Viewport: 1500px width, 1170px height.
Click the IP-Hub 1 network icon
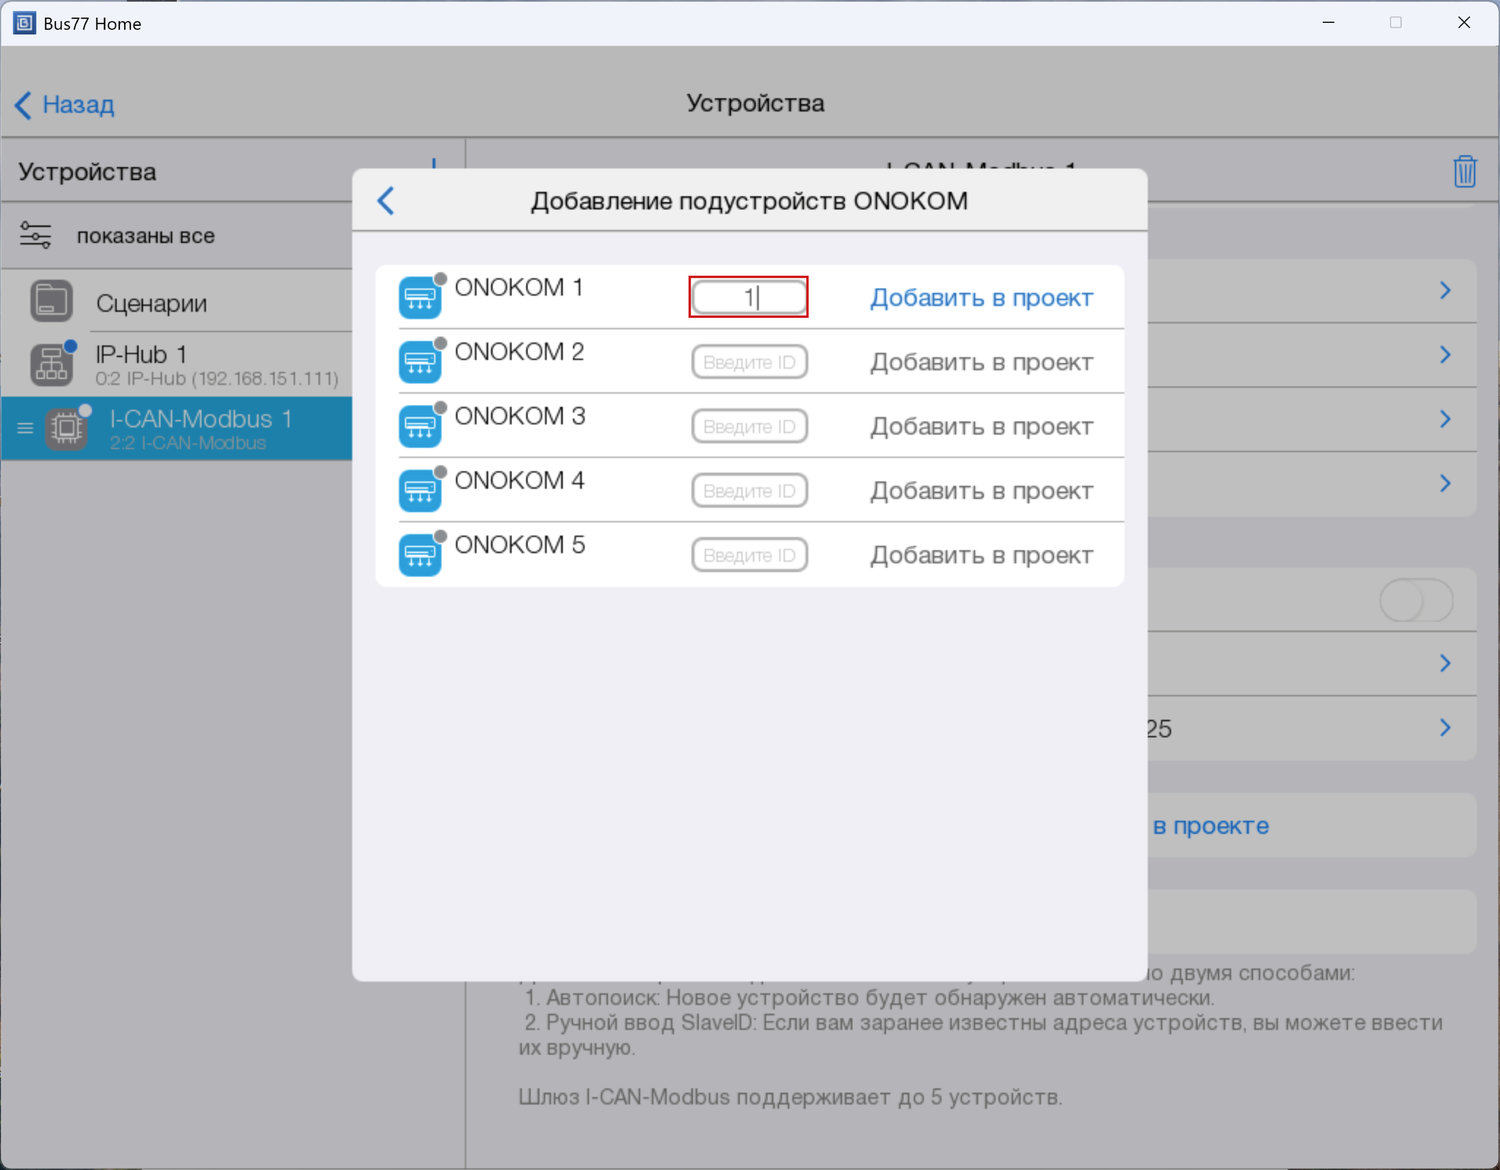click(x=51, y=365)
